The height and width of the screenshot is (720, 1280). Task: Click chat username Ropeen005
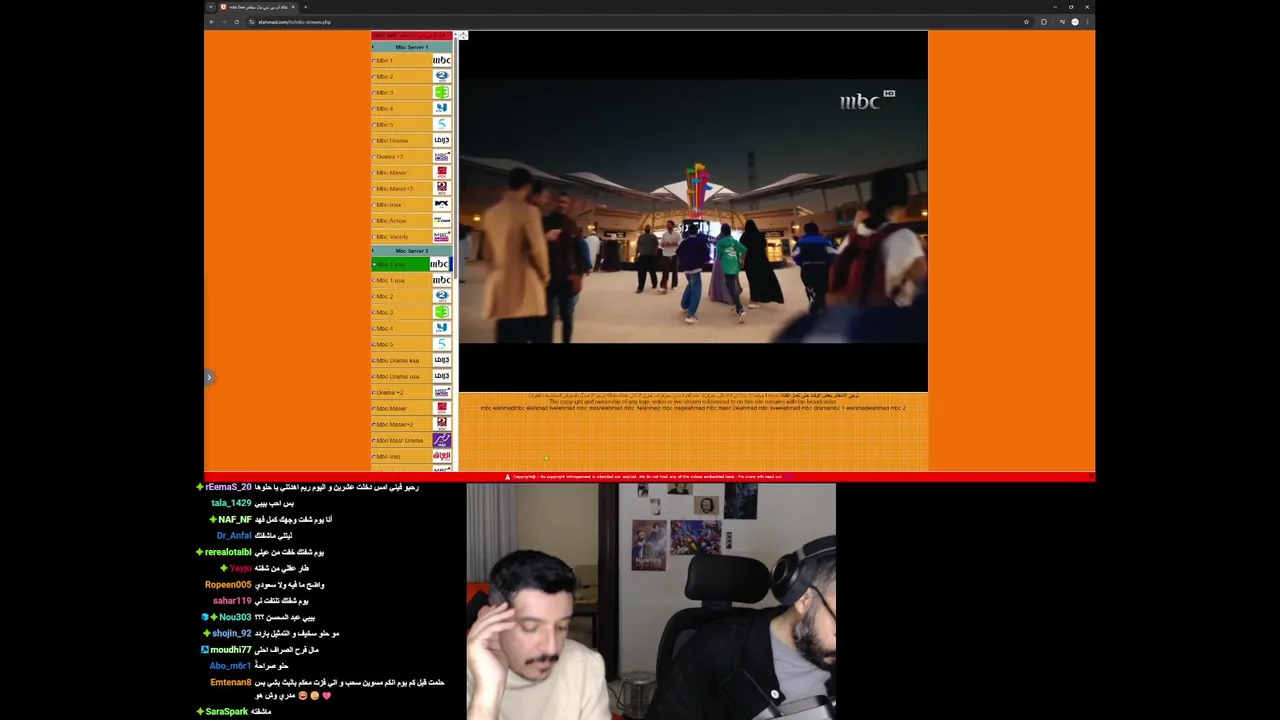click(x=228, y=585)
